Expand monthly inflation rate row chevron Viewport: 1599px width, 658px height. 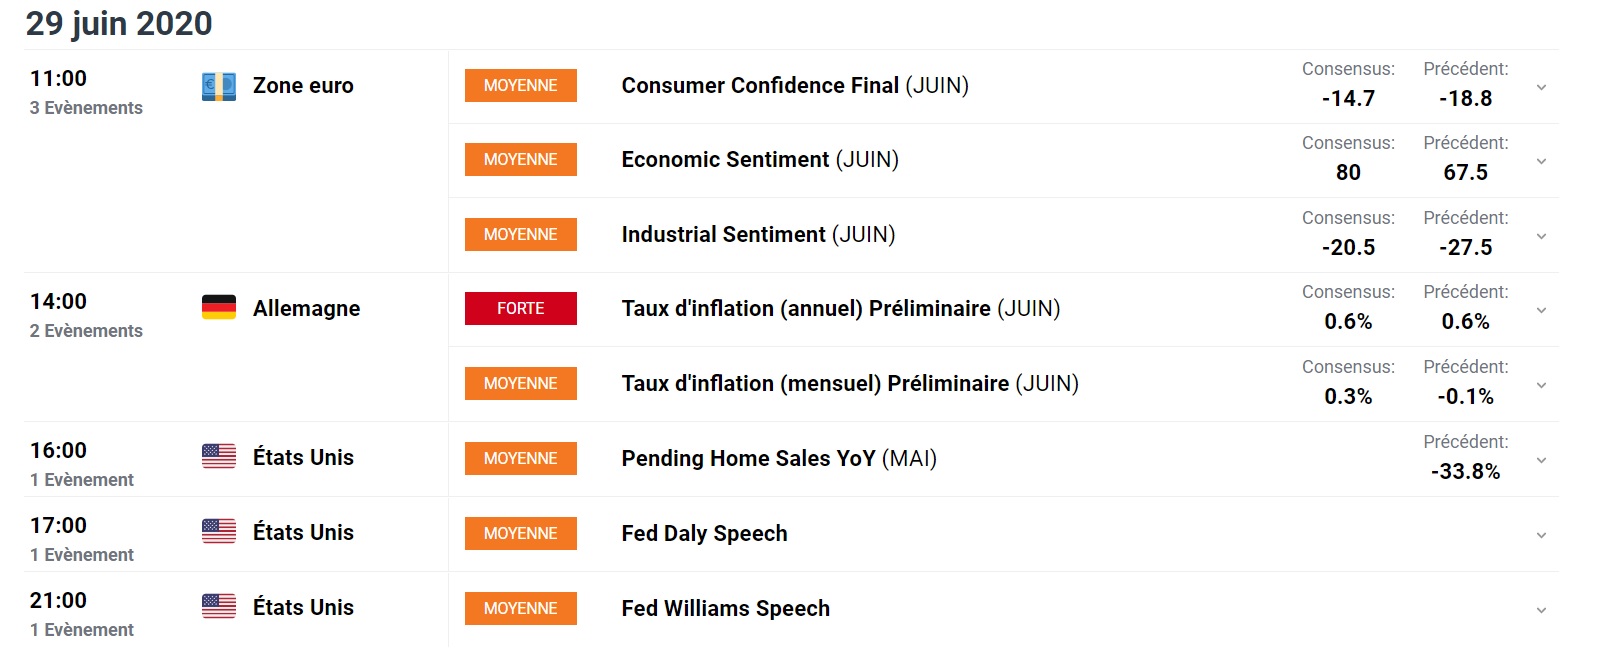click(x=1541, y=385)
